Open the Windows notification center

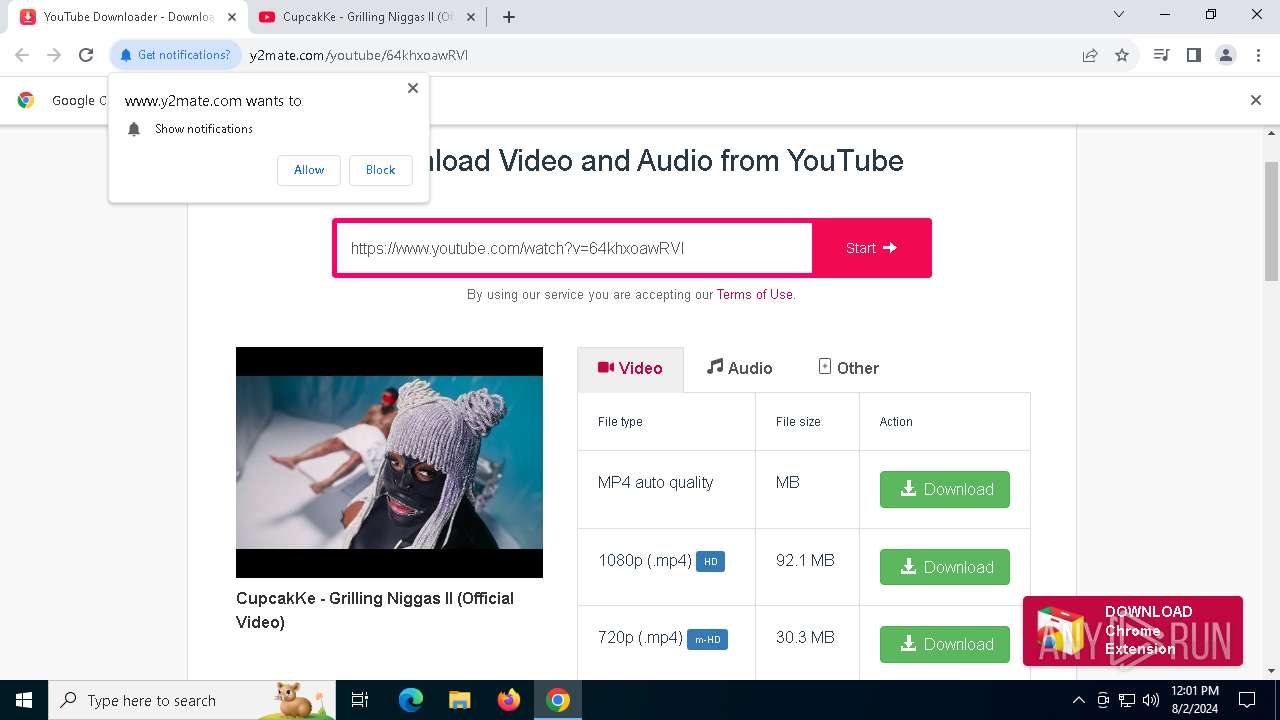(1247, 700)
